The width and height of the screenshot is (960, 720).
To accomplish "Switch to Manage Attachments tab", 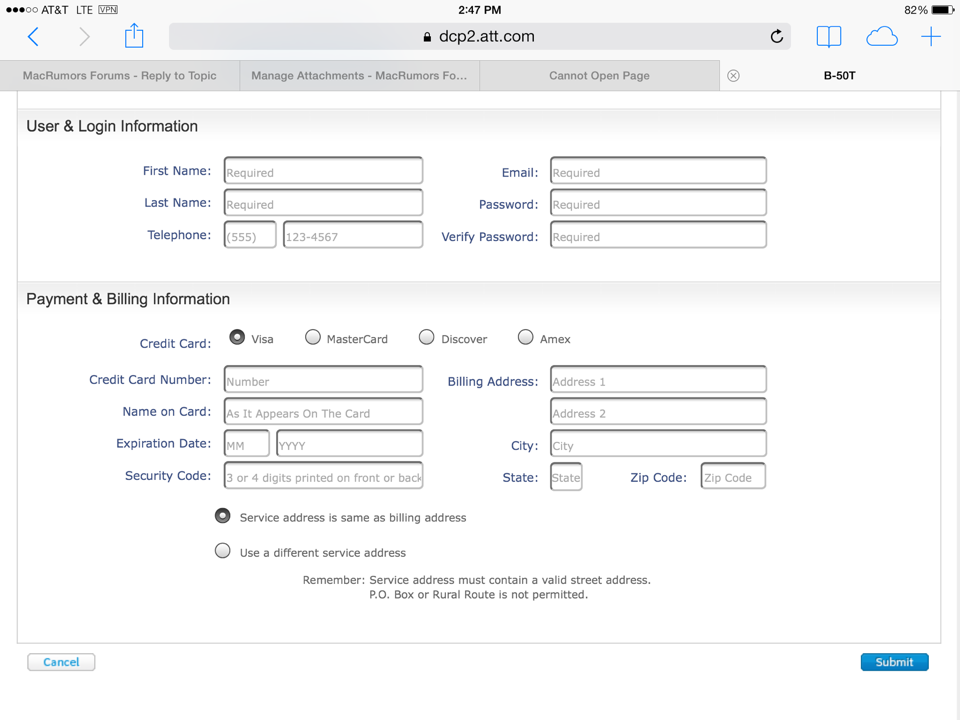I will click(359, 75).
